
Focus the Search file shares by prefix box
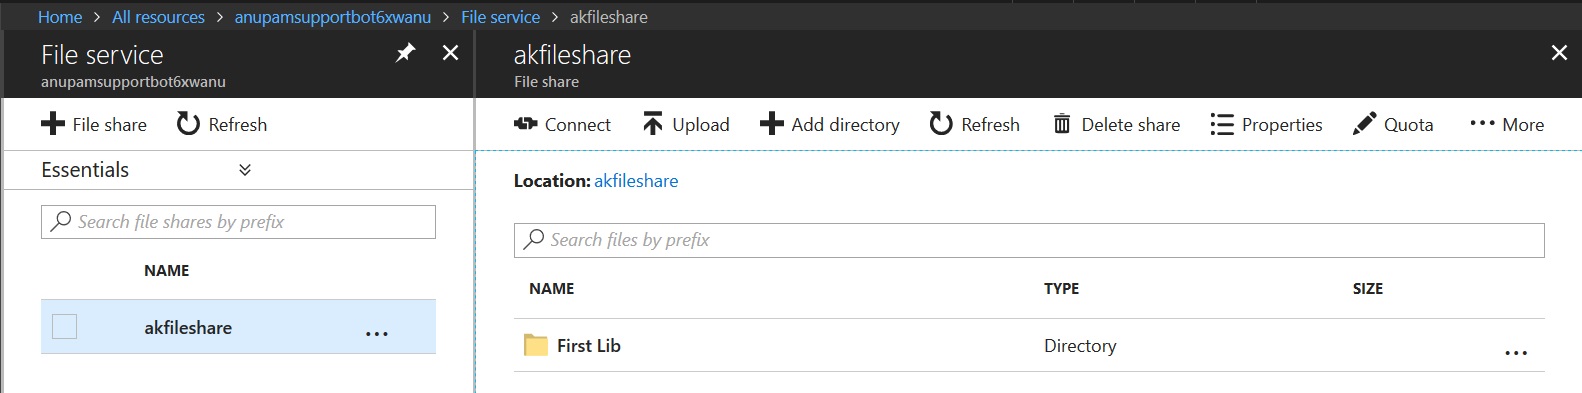(238, 222)
